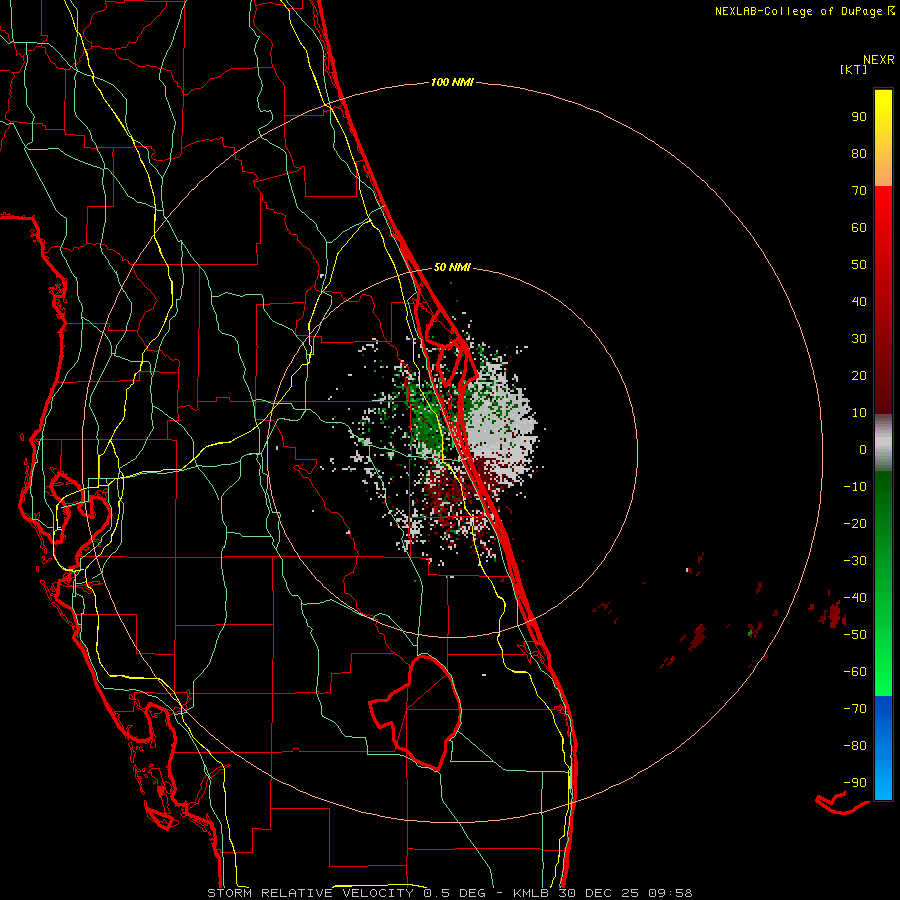Select the positive 50 knot scale label
The height and width of the screenshot is (900, 900).
[859, 265]
